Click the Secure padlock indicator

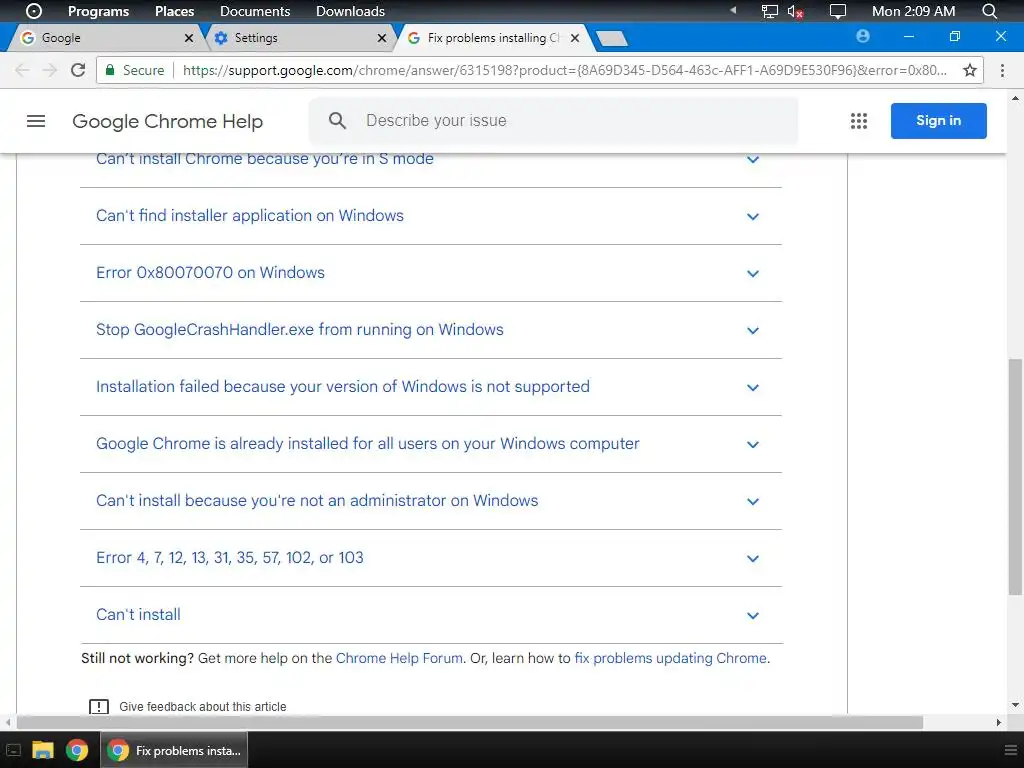pyautogui.click(x=135, y=70)
